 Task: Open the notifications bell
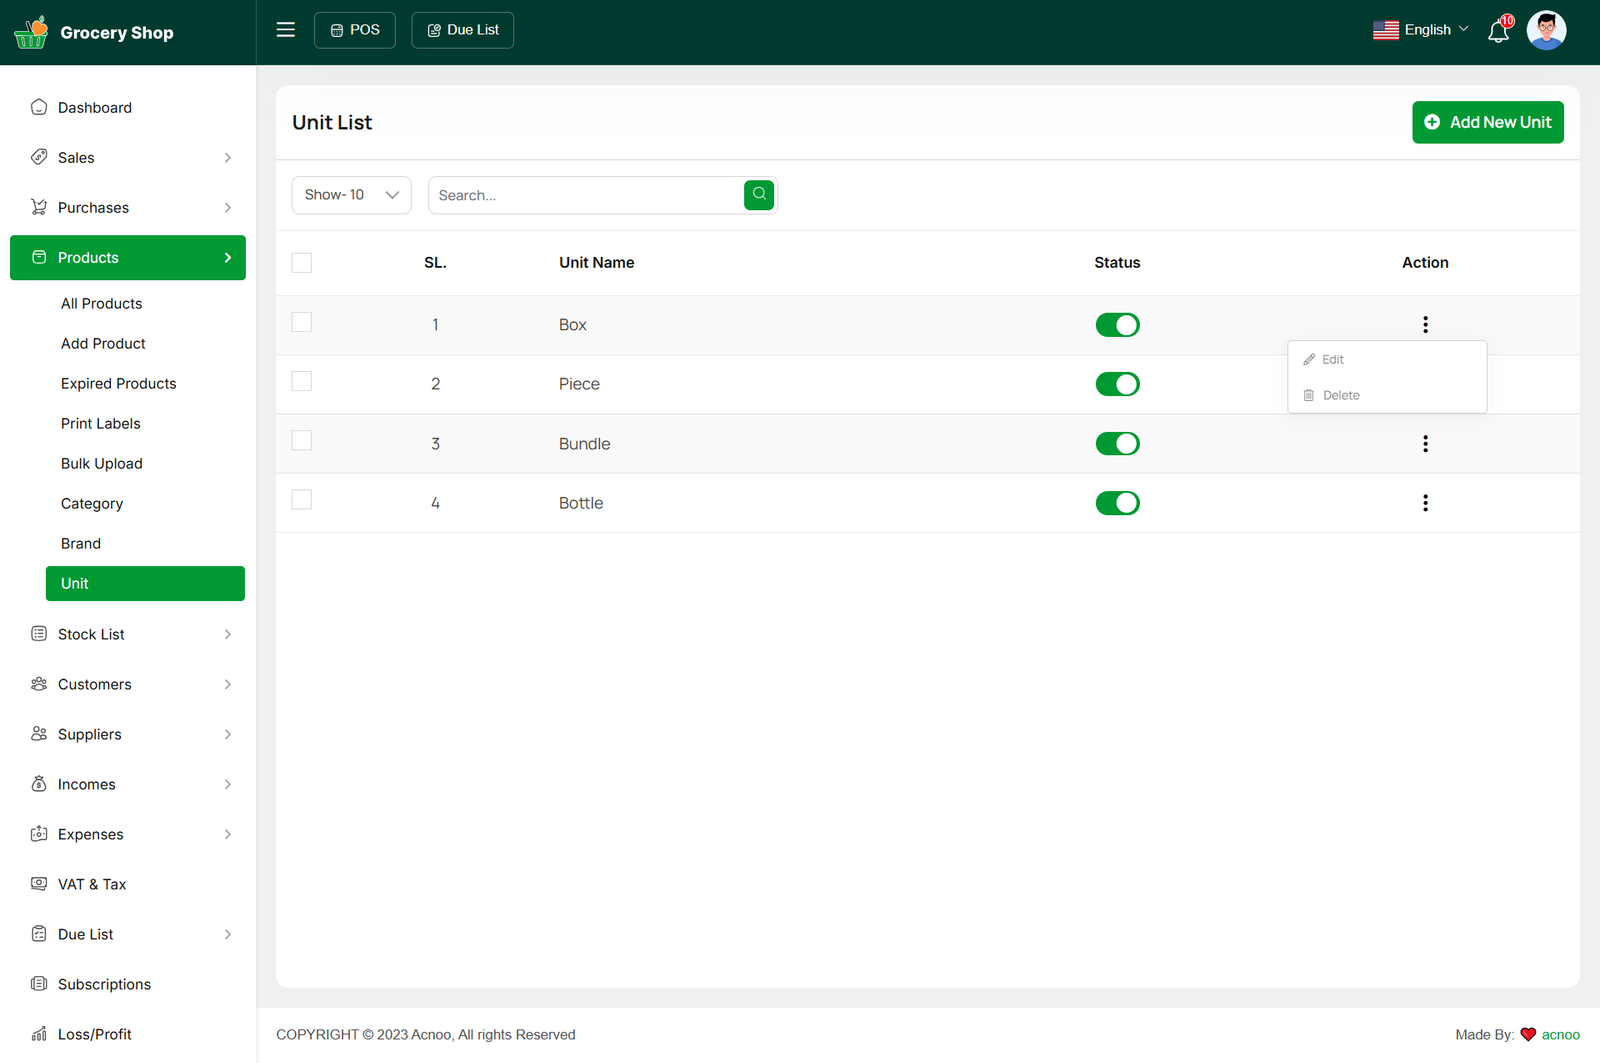[x=1498, y=31]
